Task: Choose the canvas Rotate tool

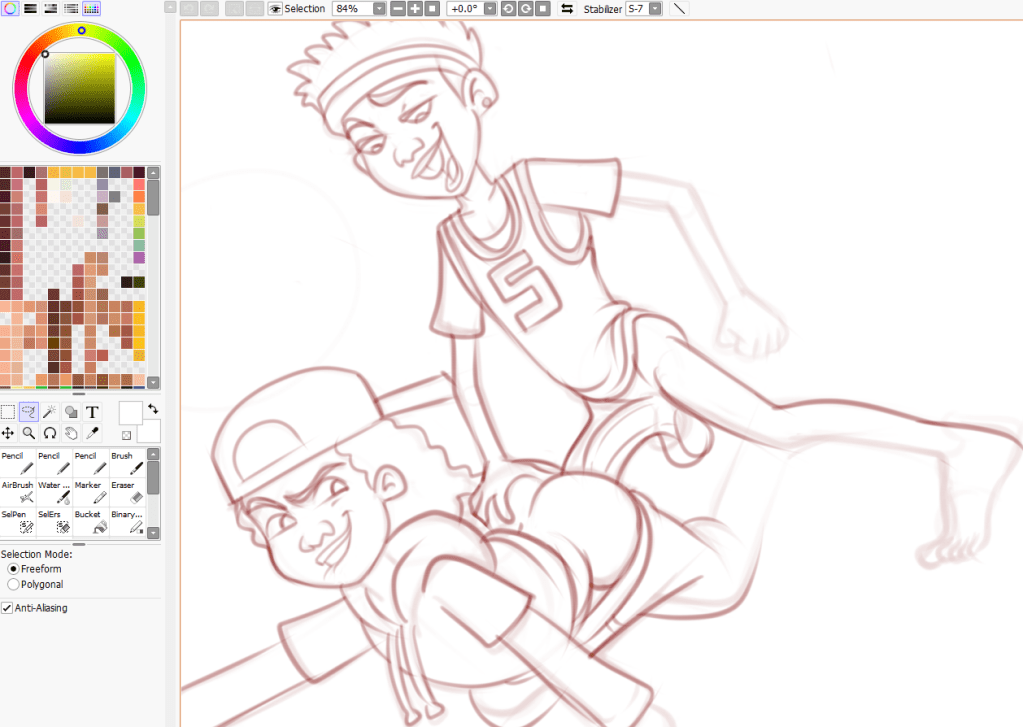Action: 50,433
